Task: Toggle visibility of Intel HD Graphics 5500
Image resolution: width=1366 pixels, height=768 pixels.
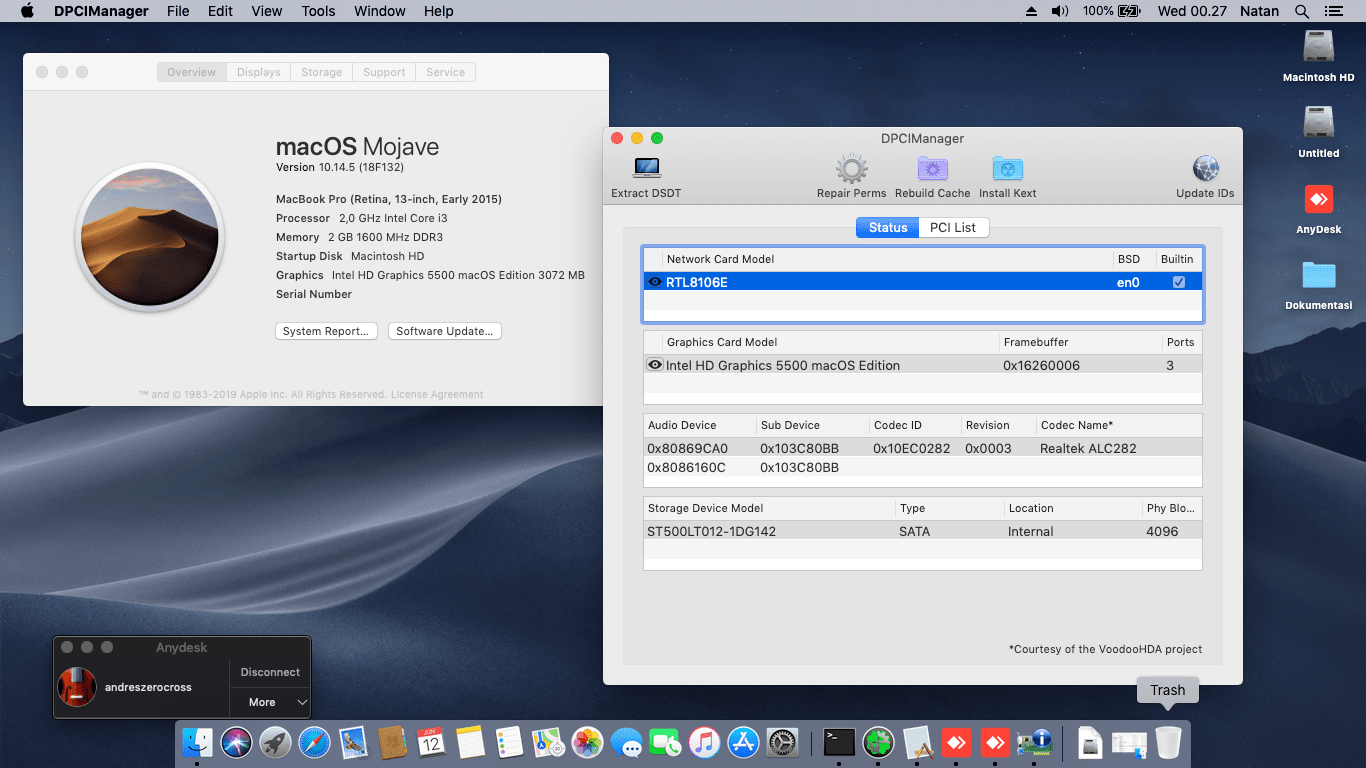Action: pyautogui.click(x=655, y=365)
